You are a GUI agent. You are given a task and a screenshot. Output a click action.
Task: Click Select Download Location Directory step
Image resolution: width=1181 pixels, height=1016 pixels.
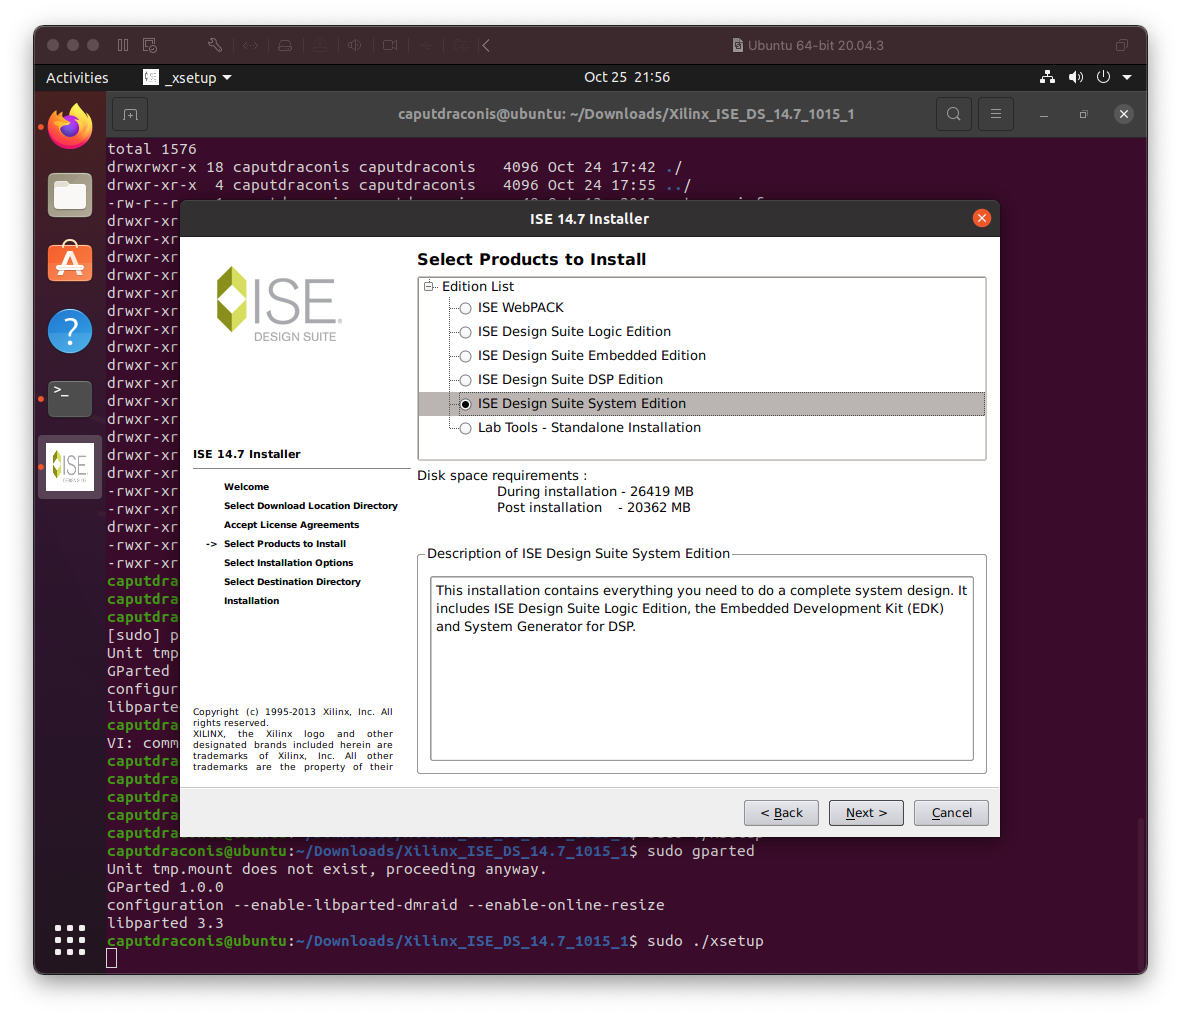click(310, 505)
